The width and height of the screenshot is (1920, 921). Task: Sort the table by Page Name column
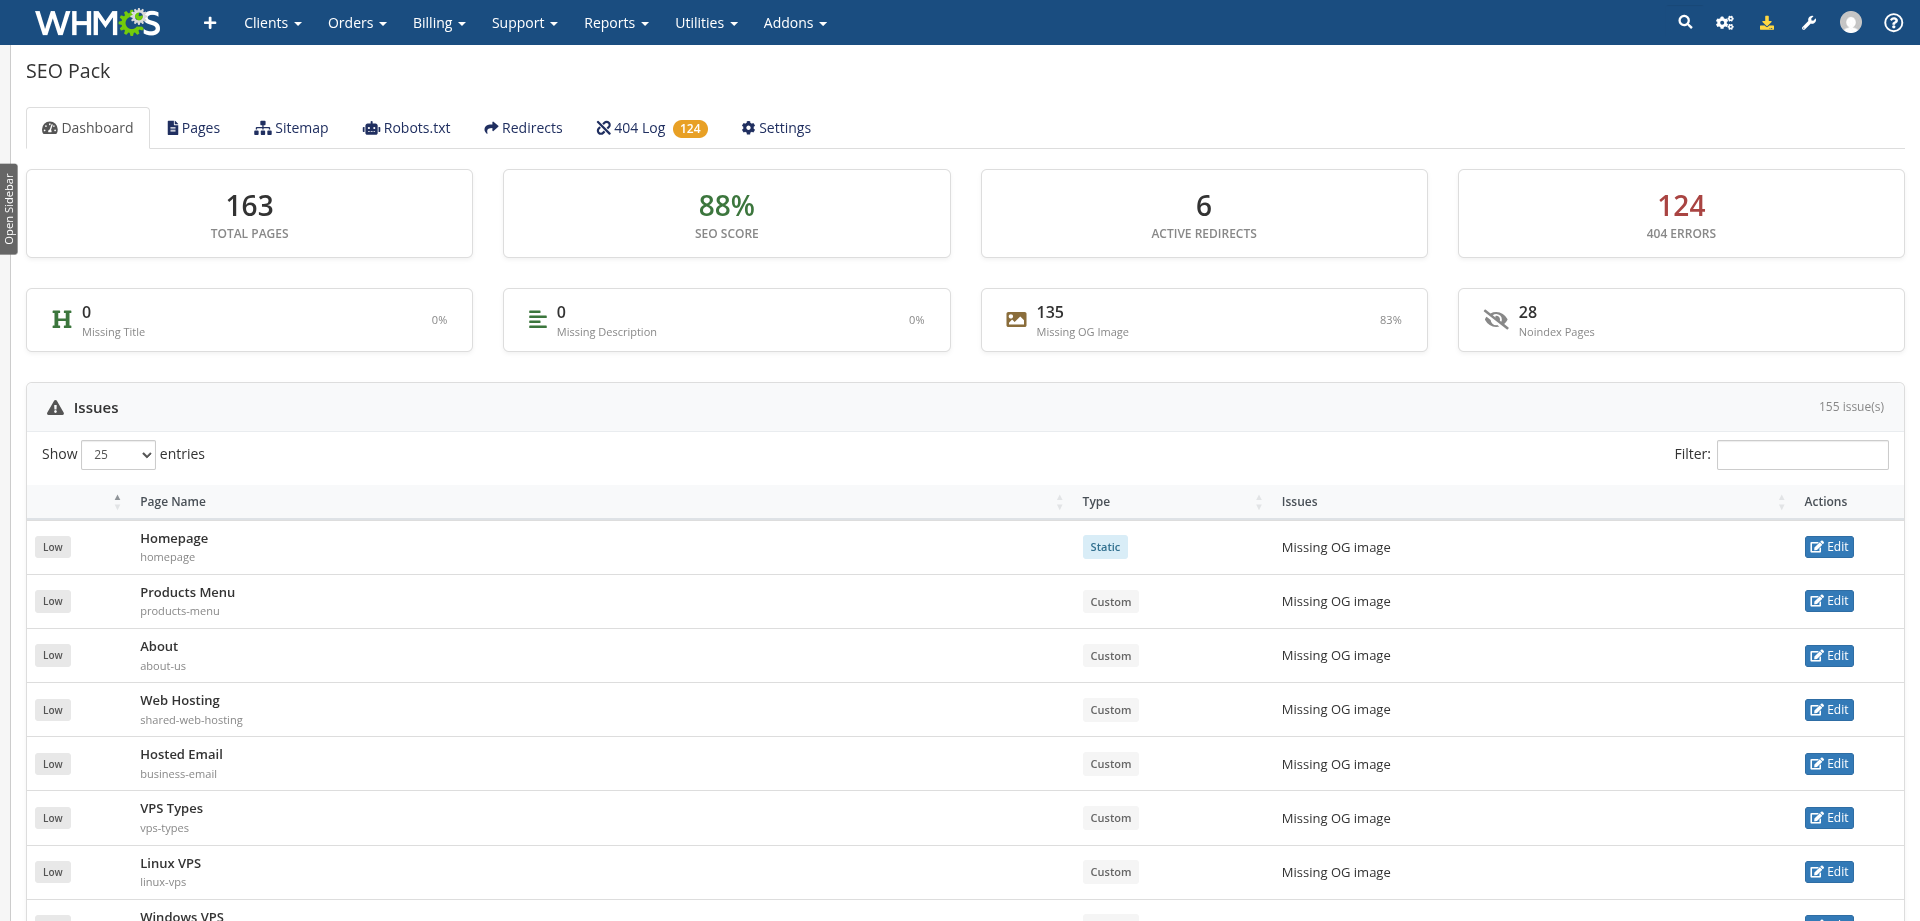click(173, 502)
